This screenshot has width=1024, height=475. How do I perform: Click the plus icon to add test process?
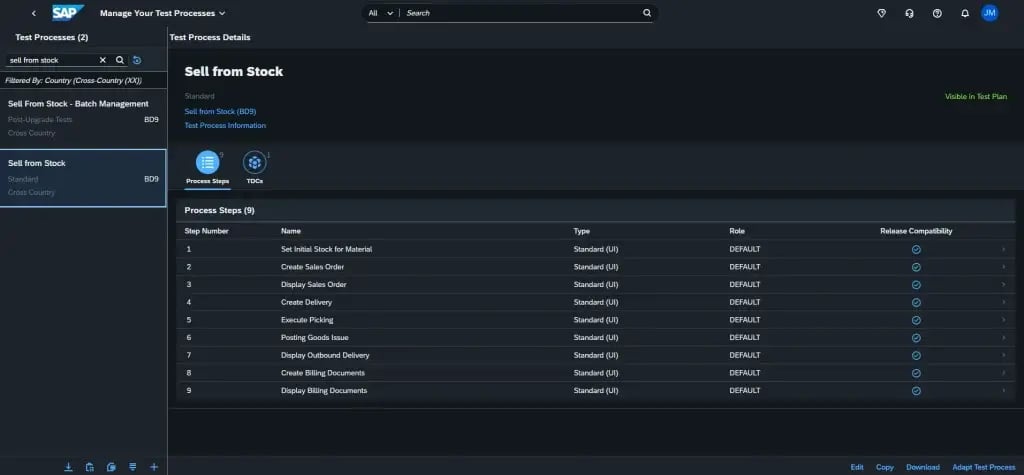pos(154,467)
